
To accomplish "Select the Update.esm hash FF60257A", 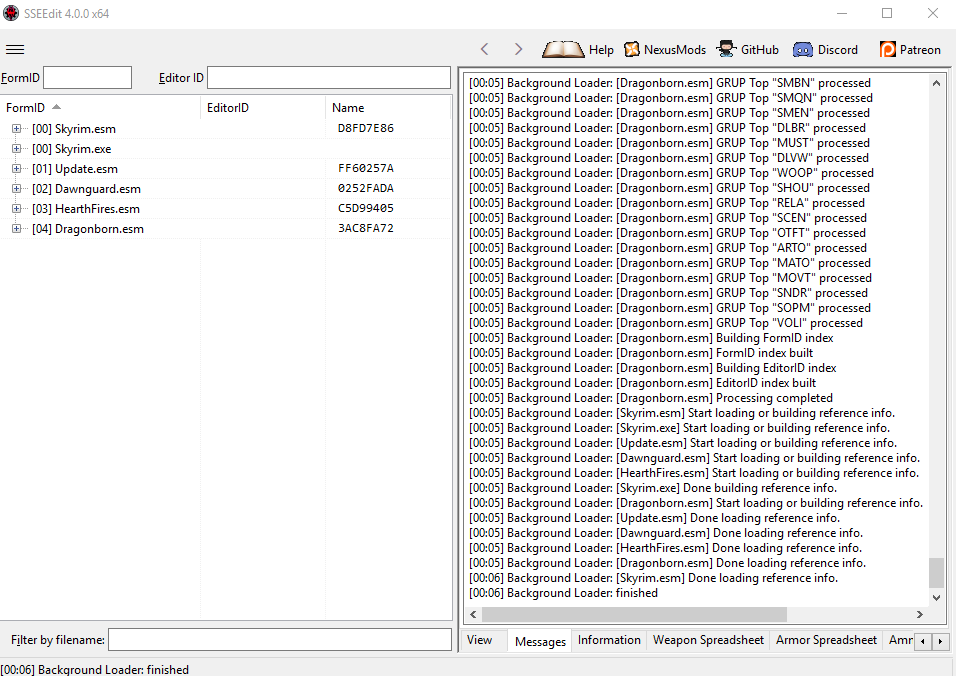I will (x=366, y=168).
